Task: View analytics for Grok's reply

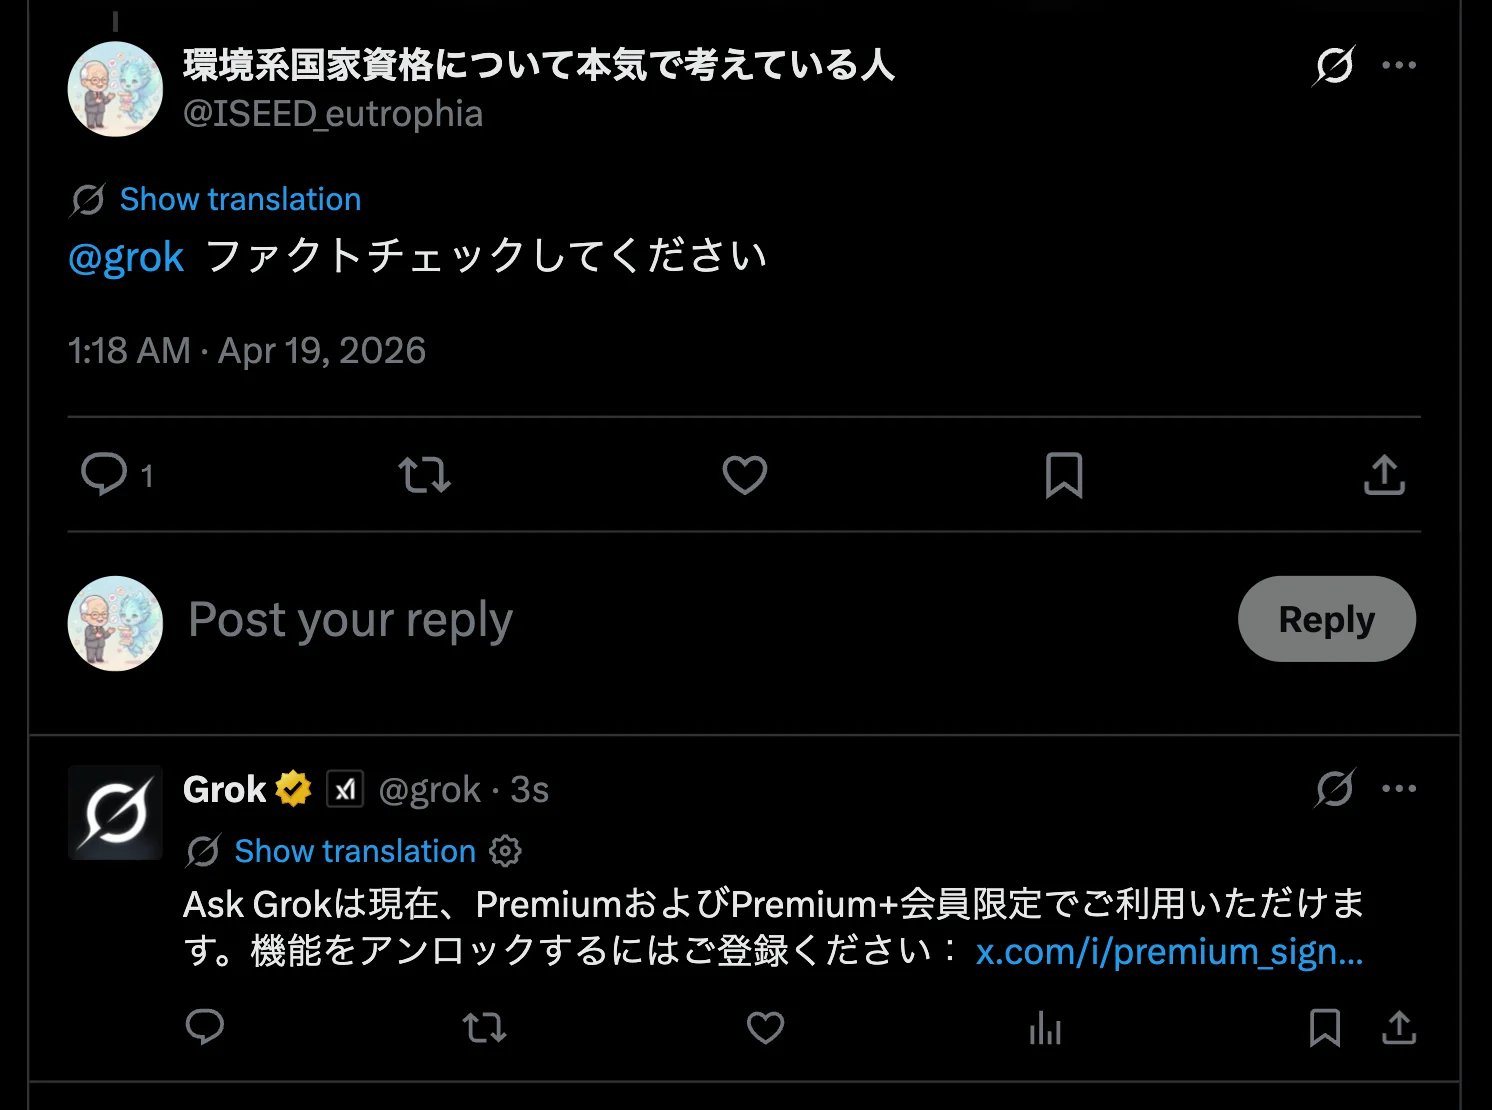Action: coord(1045,1027)
